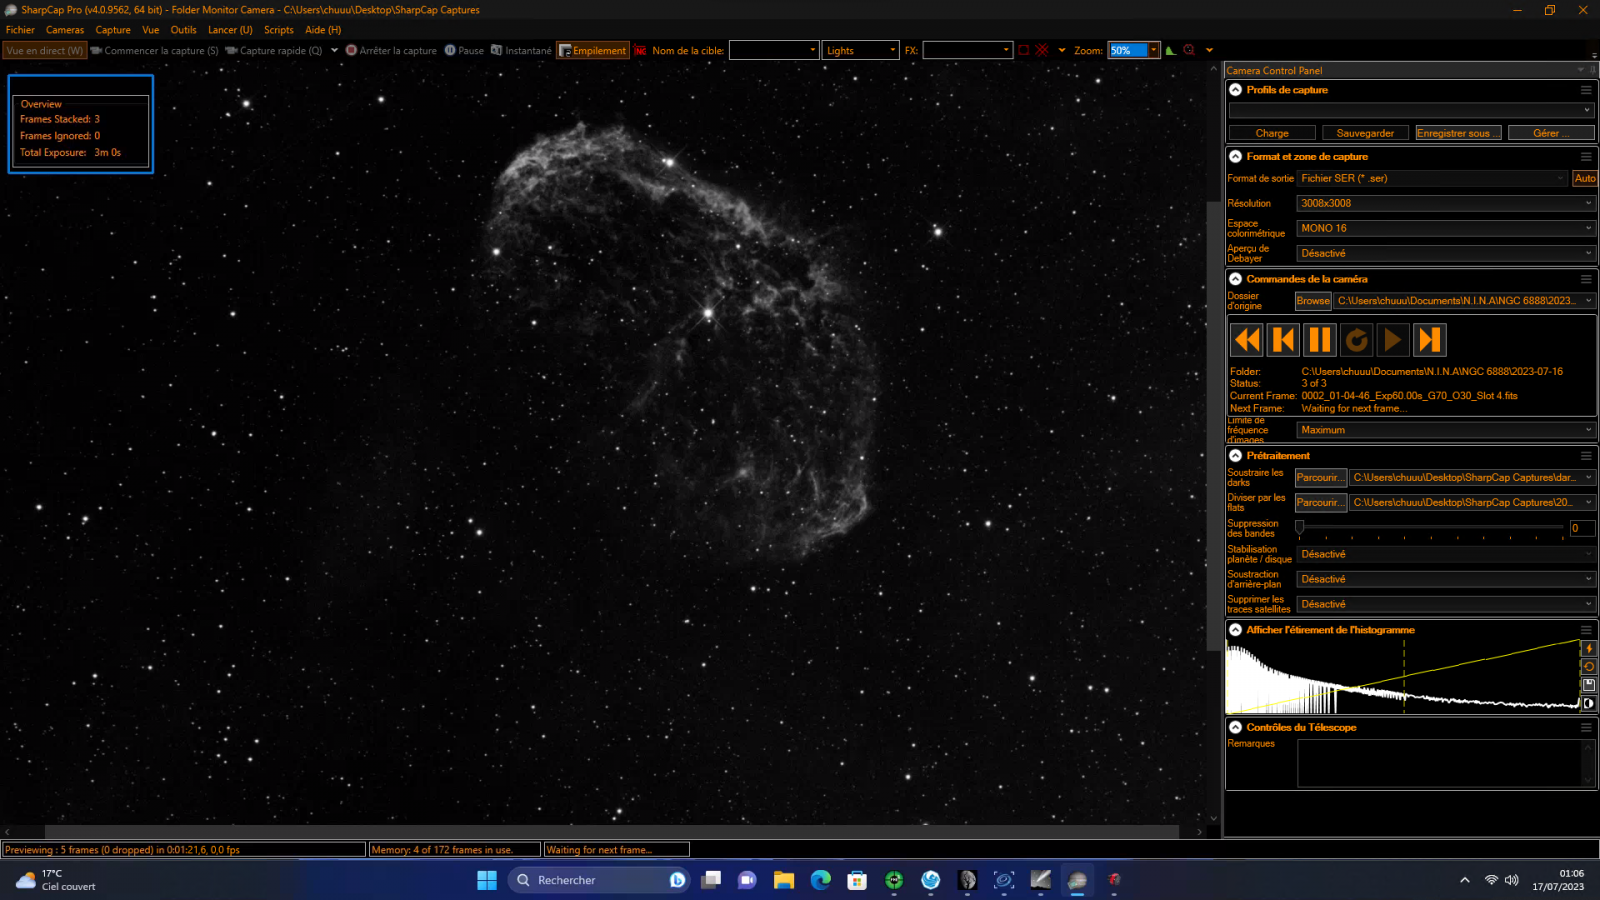Click the histogram save floppy disk icon
The image size is (1600, 900).
click(1588, 685)
